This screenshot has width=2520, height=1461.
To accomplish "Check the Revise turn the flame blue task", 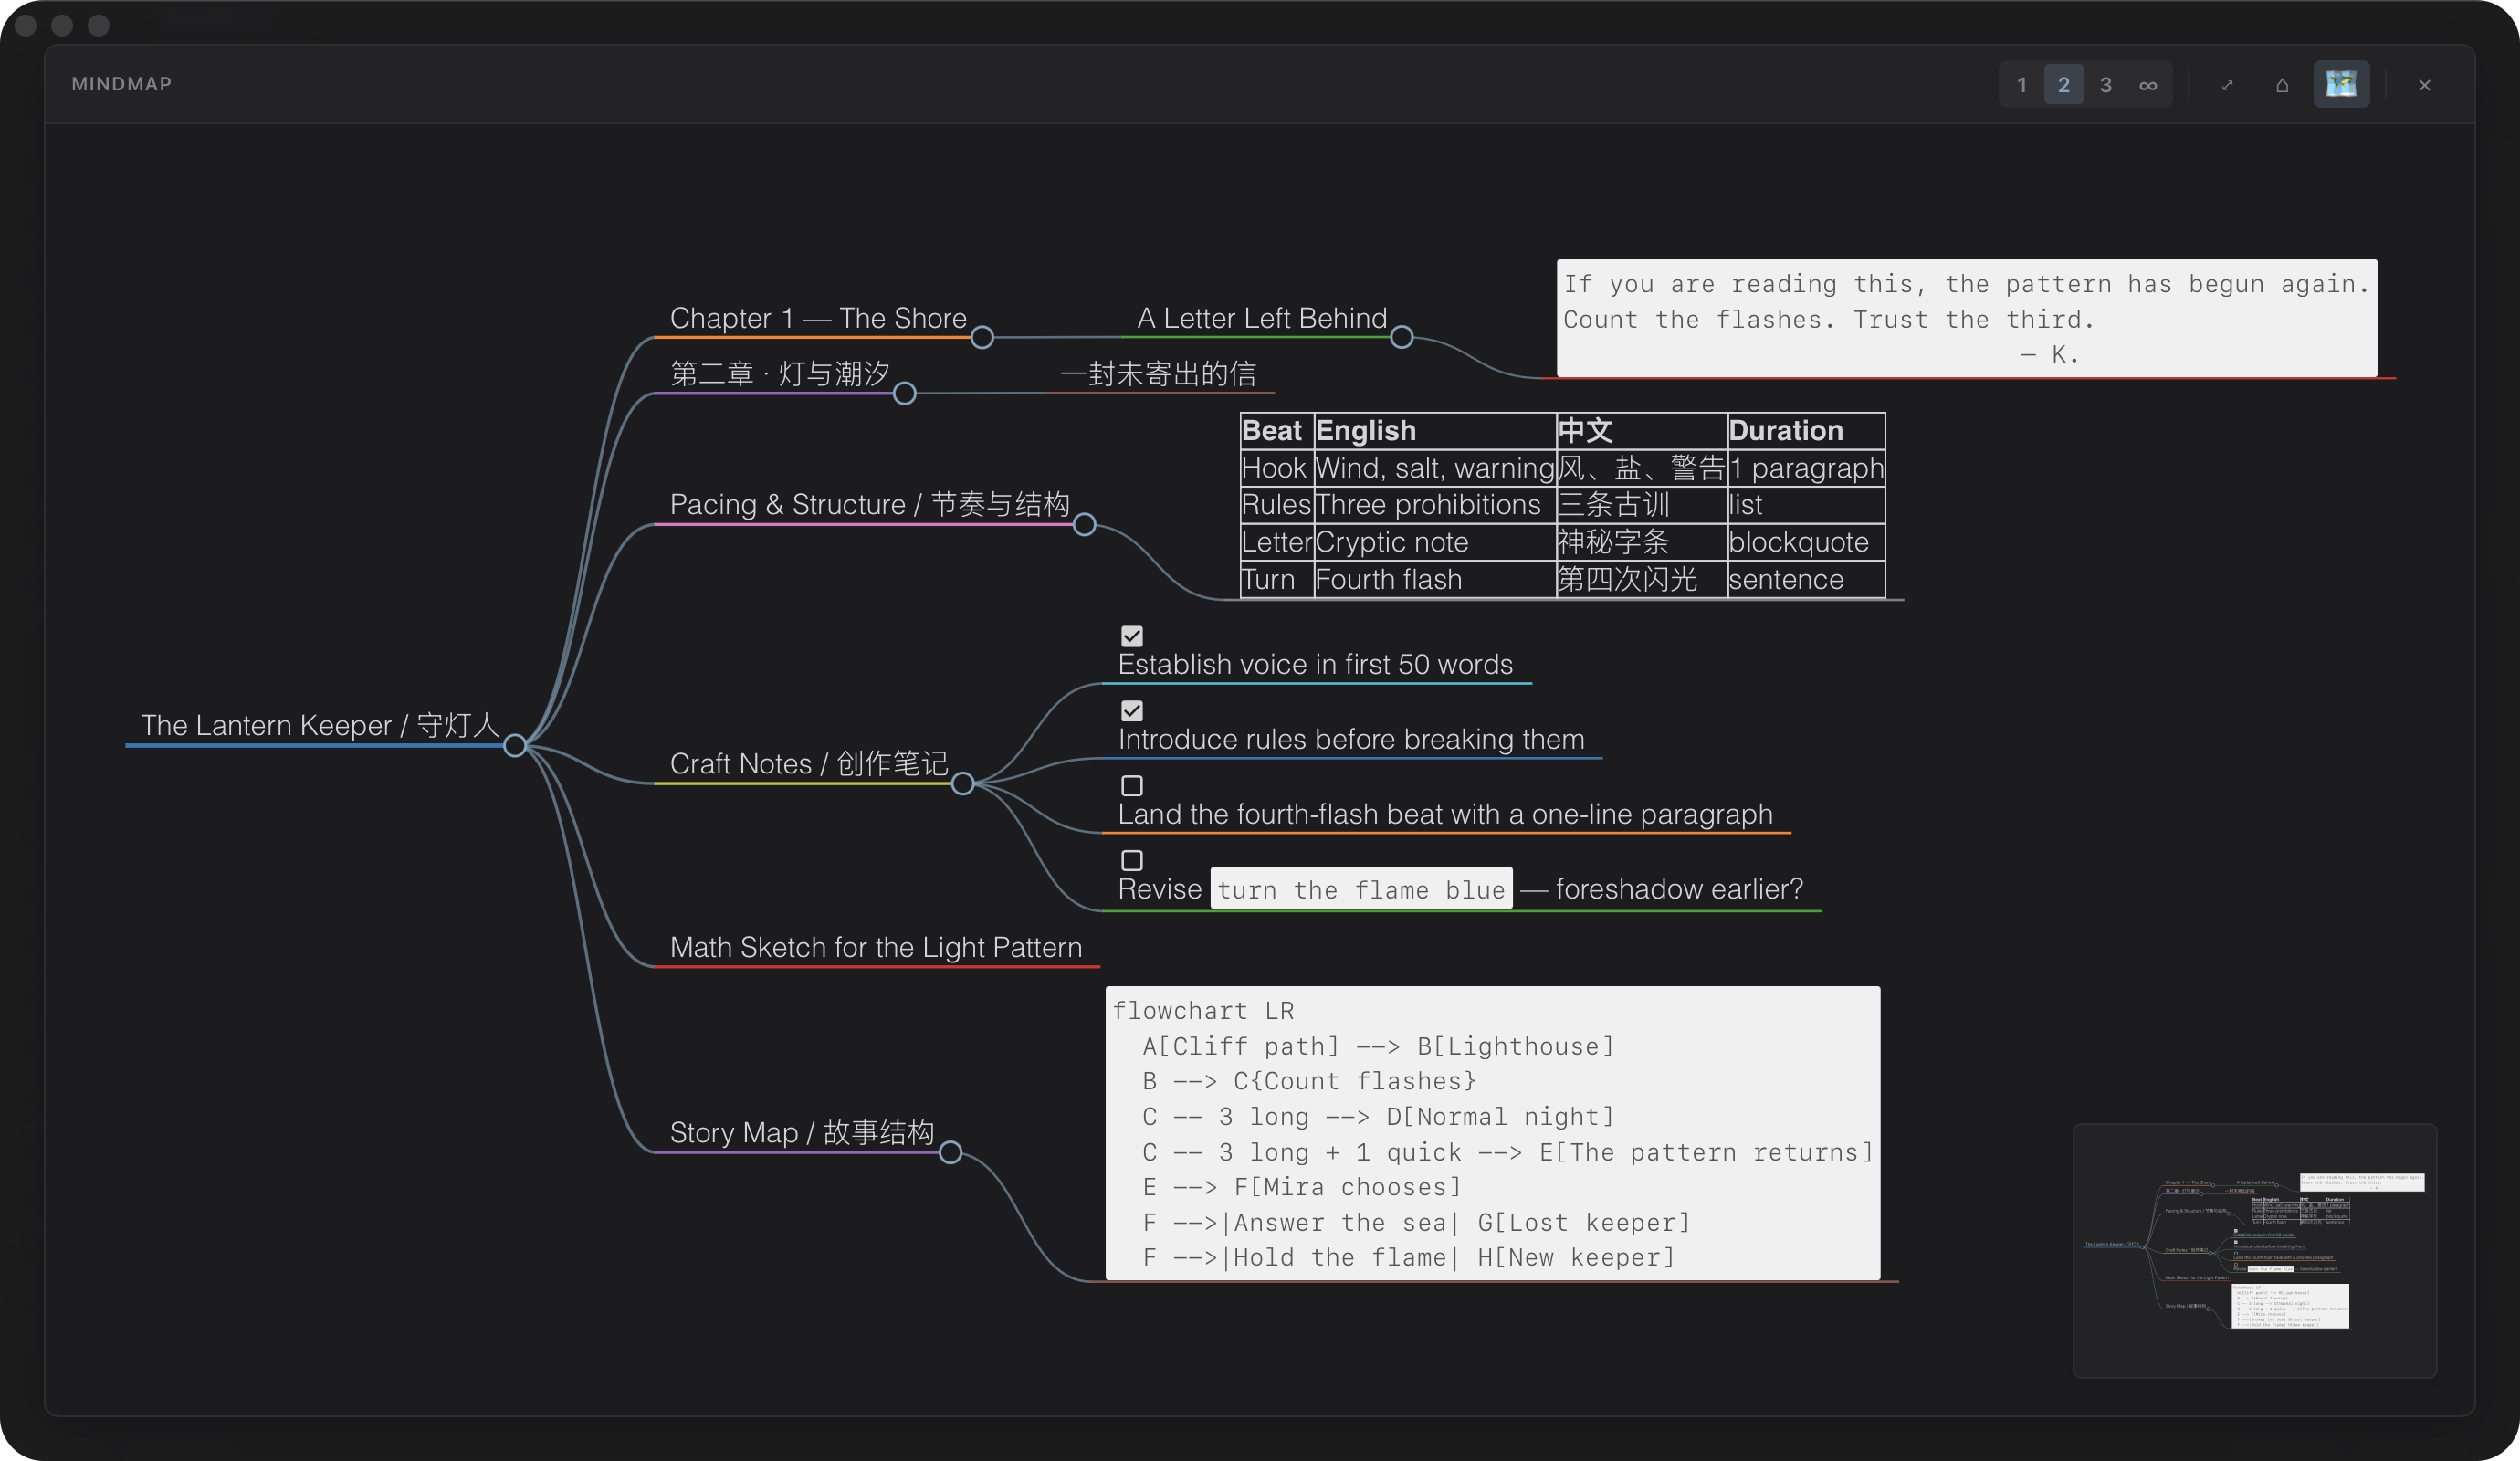I will pyautogui.click(x=1131, y=860).
